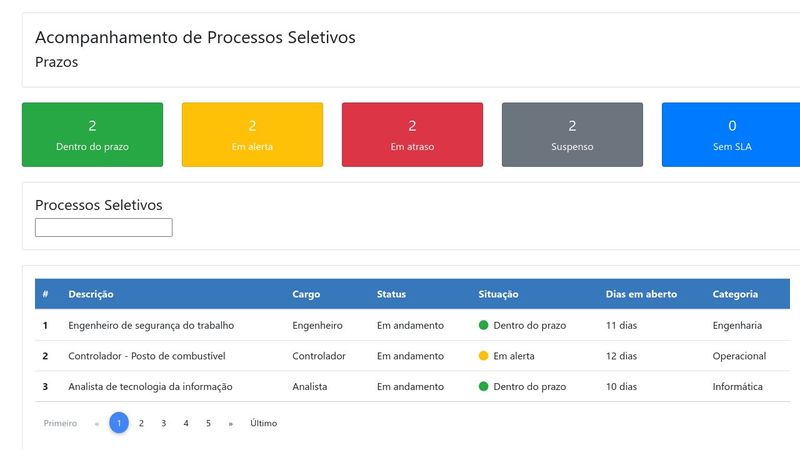Go to next page using » arrow
Screen dimensions: 800x450
[230, 423]
